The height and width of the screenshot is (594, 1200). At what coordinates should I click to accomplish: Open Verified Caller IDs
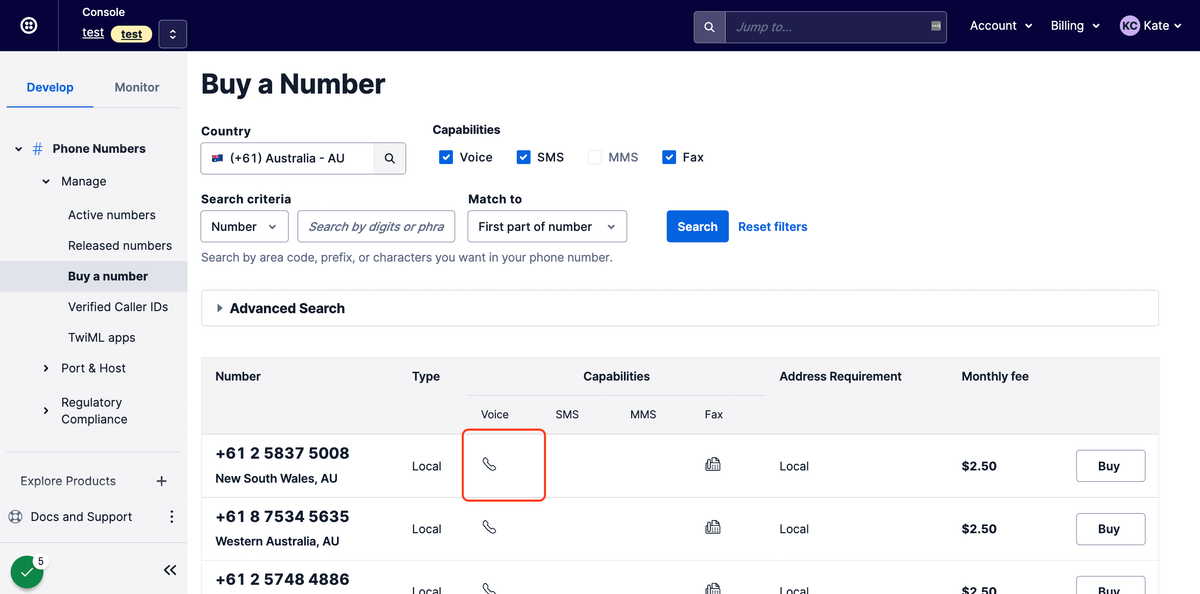(x=118, y=307)
